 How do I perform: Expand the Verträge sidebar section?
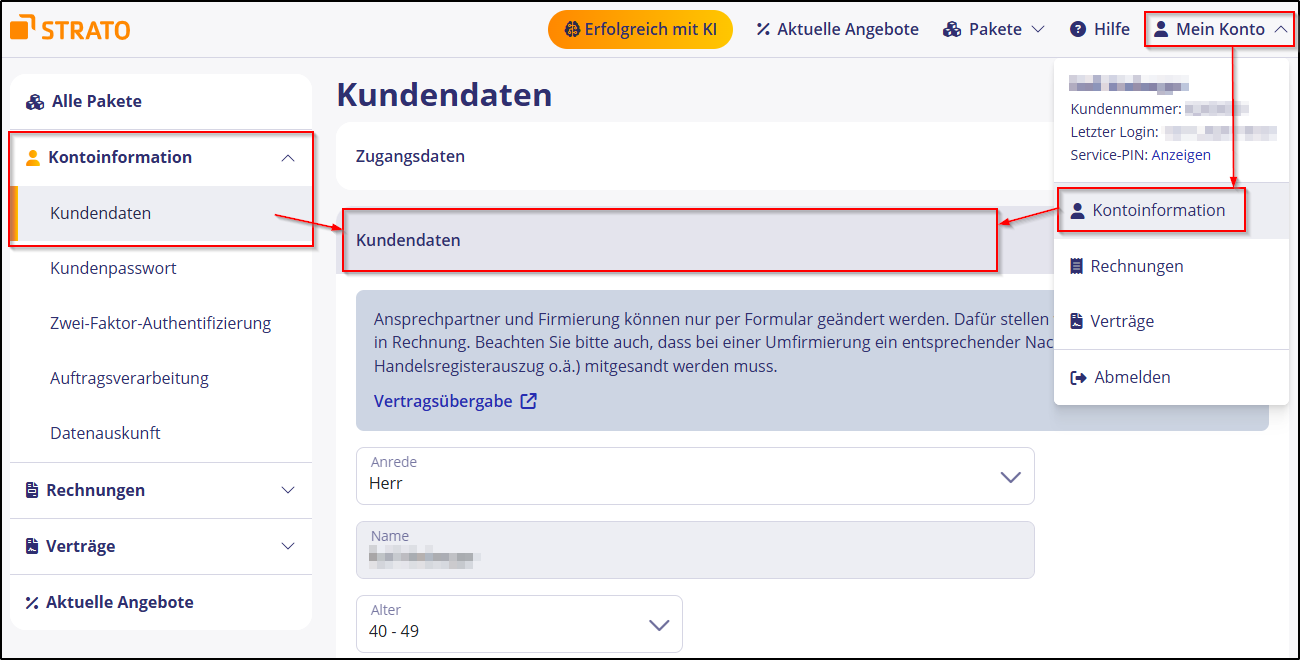288,546
